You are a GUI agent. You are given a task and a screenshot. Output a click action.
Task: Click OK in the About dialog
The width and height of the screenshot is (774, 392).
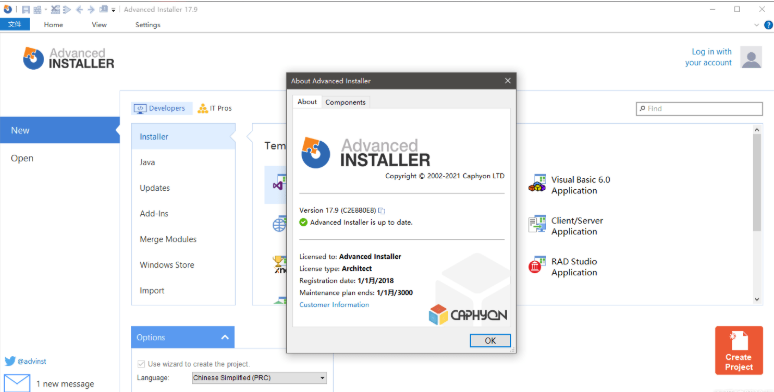click(490, 341)
